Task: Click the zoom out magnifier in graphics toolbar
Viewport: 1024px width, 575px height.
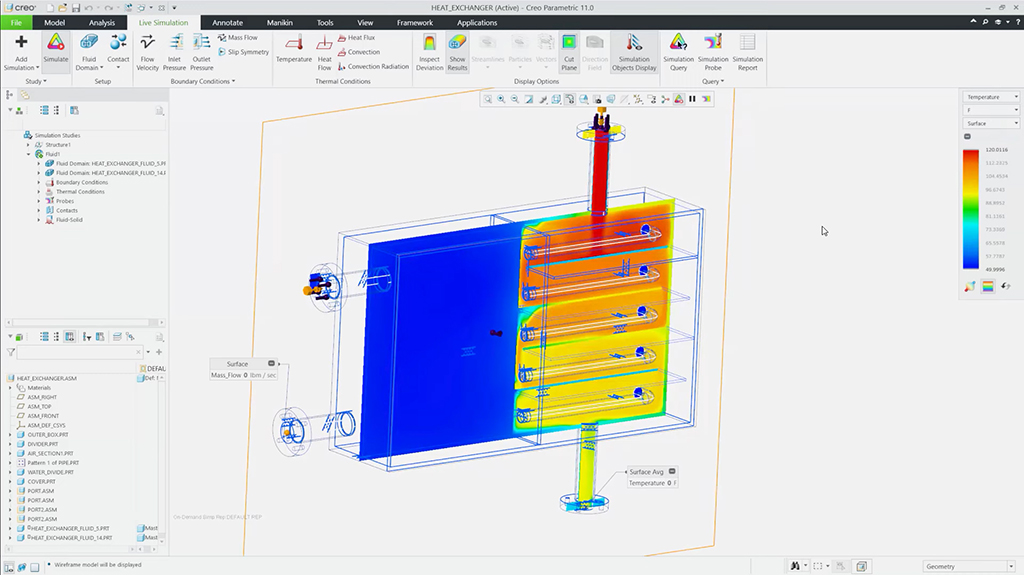Action: [x=515, y=99]
